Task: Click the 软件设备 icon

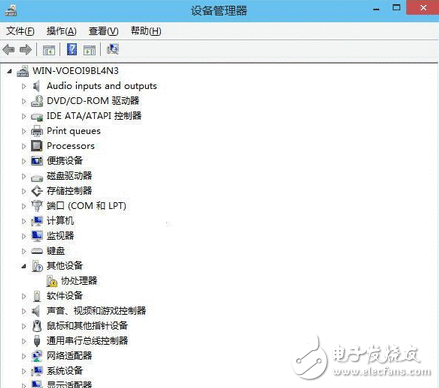Action: [x=37, y=296]
